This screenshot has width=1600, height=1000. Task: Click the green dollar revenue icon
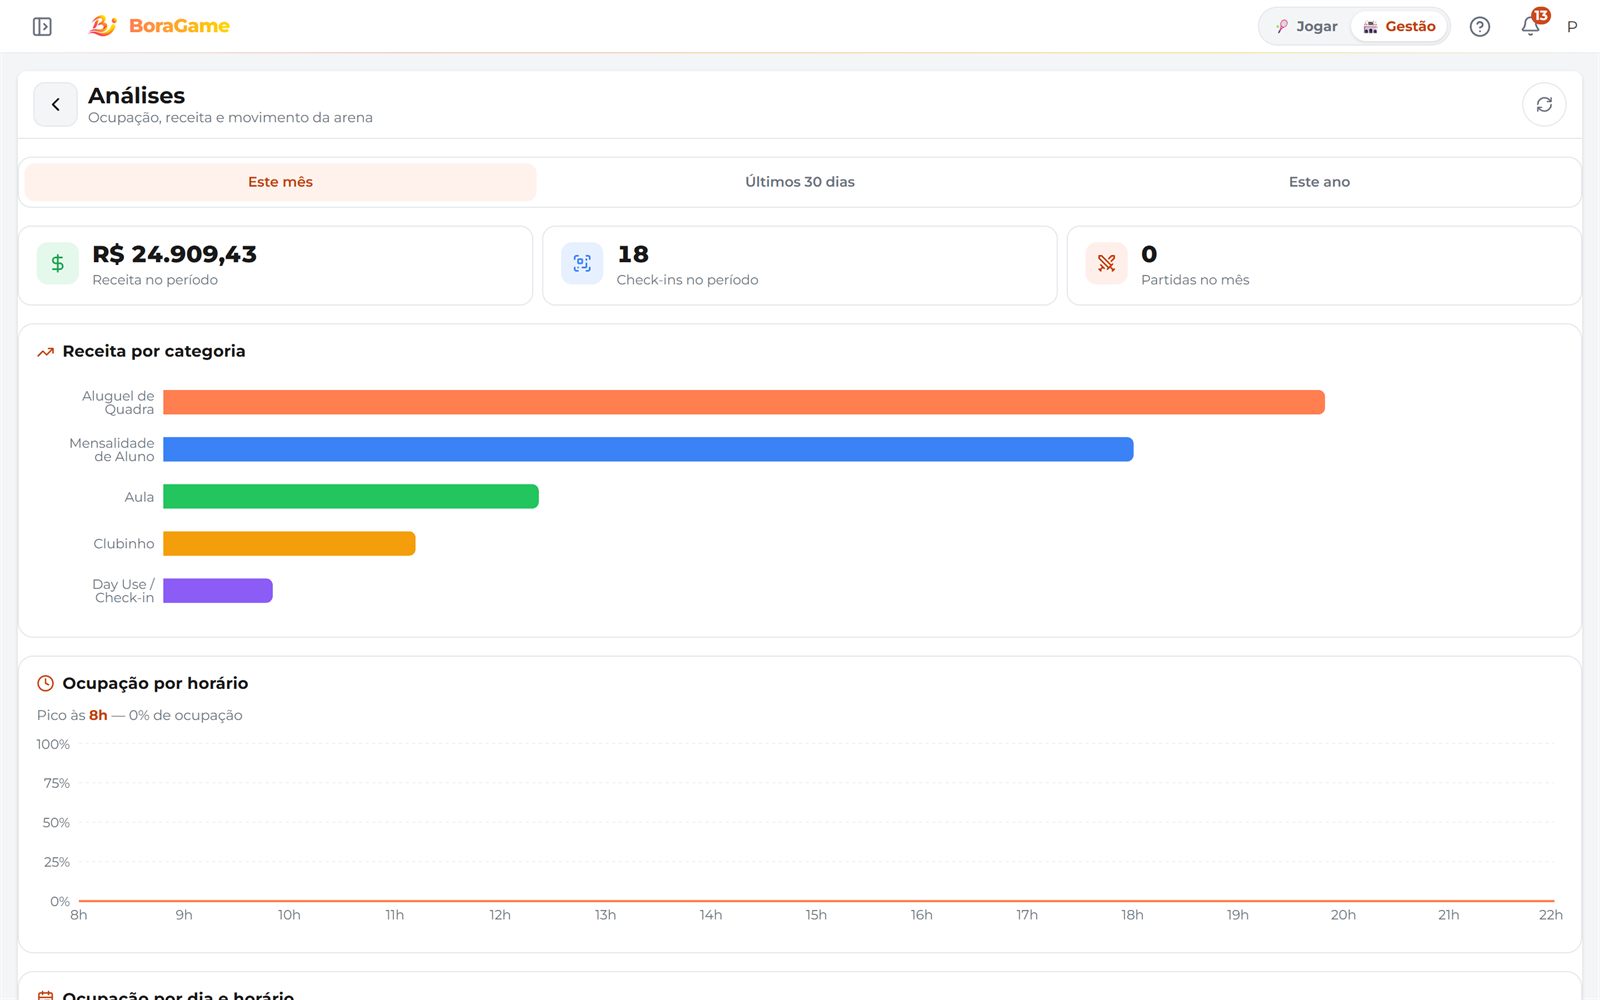(58, 263)
